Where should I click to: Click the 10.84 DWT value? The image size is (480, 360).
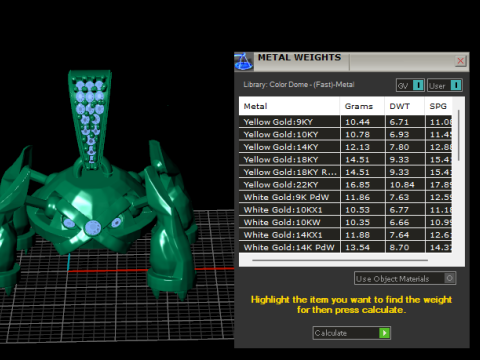[402, 185]
